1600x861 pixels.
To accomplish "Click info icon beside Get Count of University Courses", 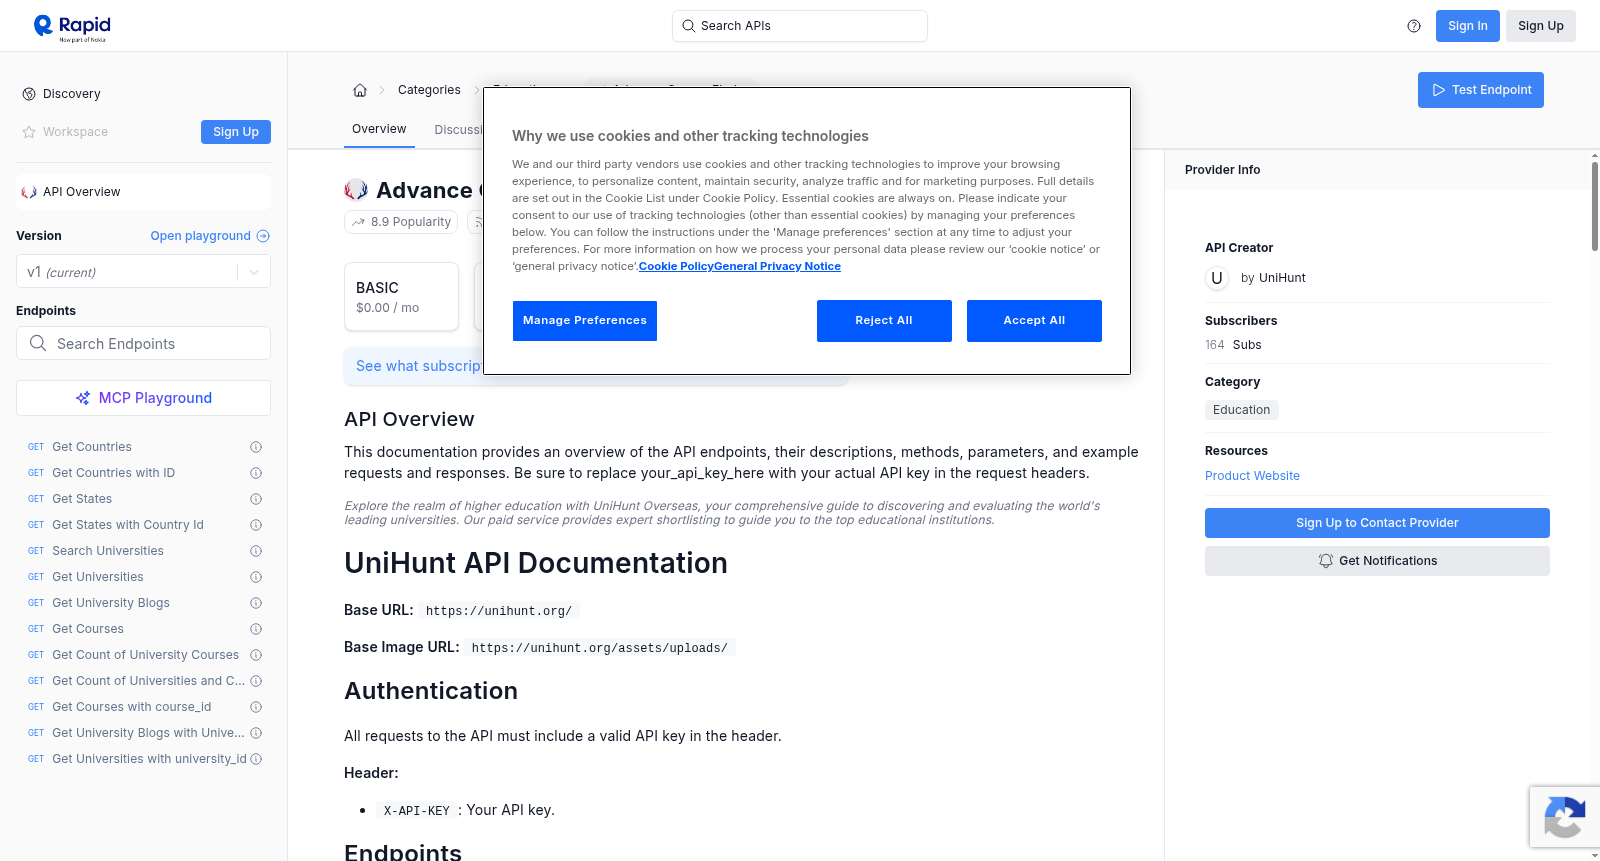I will 256,655.
